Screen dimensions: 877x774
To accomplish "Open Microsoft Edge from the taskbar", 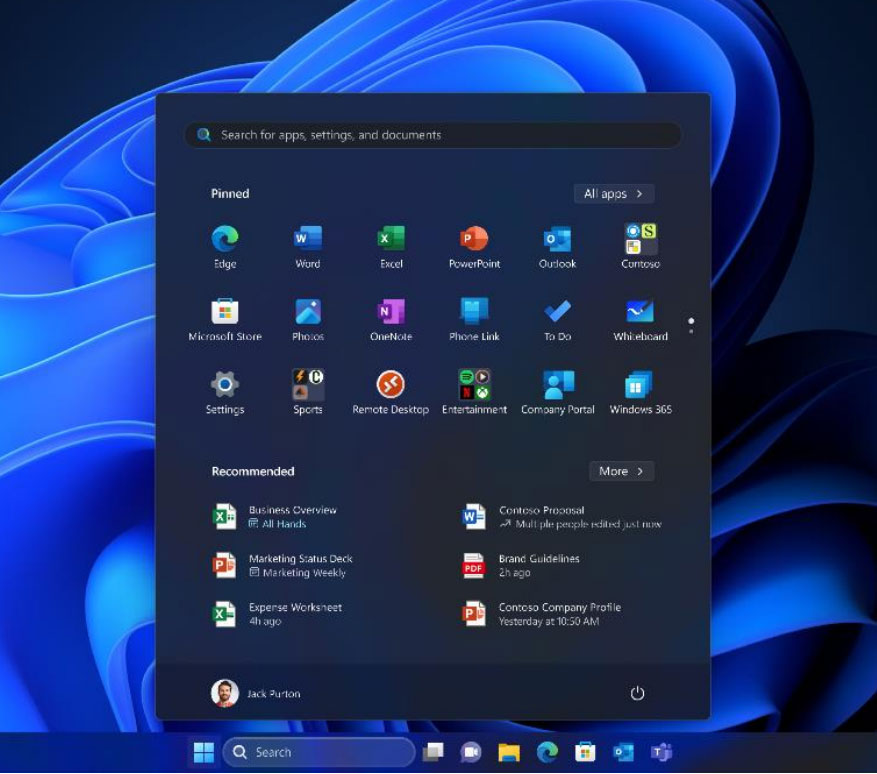I will point(547,752).
